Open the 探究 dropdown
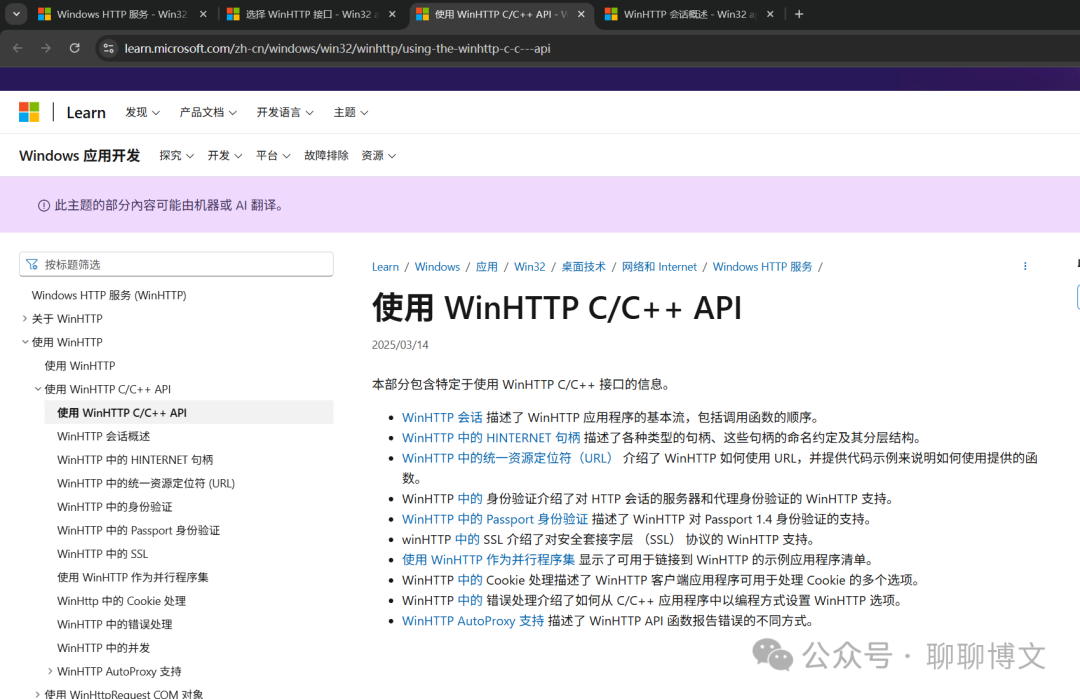 (176, 156)
